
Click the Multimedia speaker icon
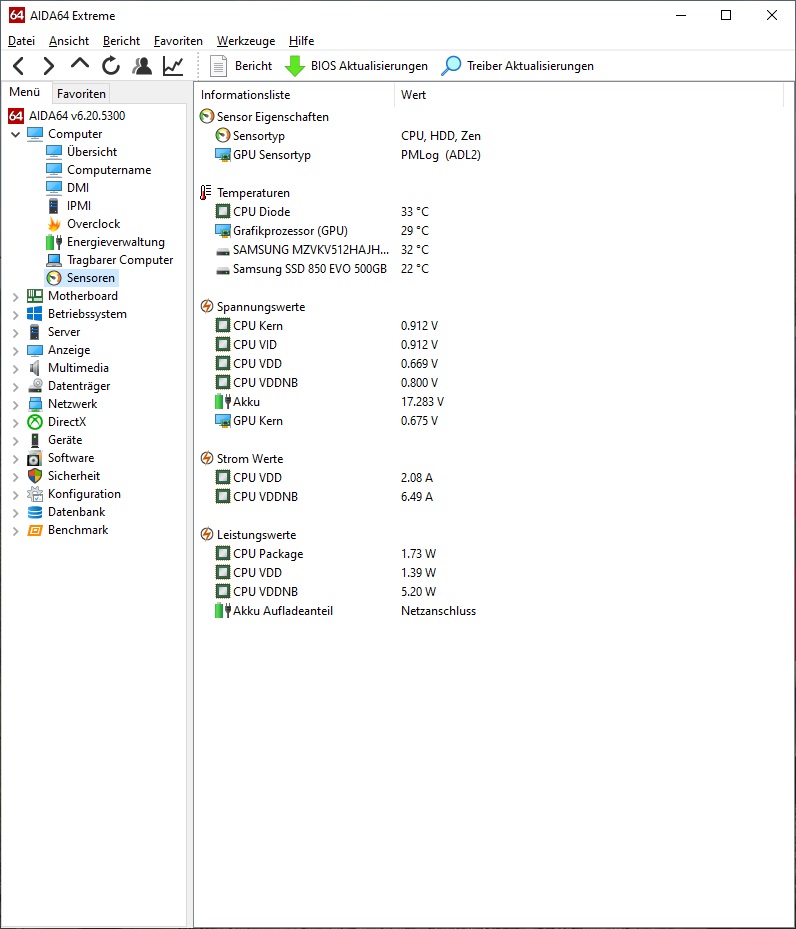[35, 368]
